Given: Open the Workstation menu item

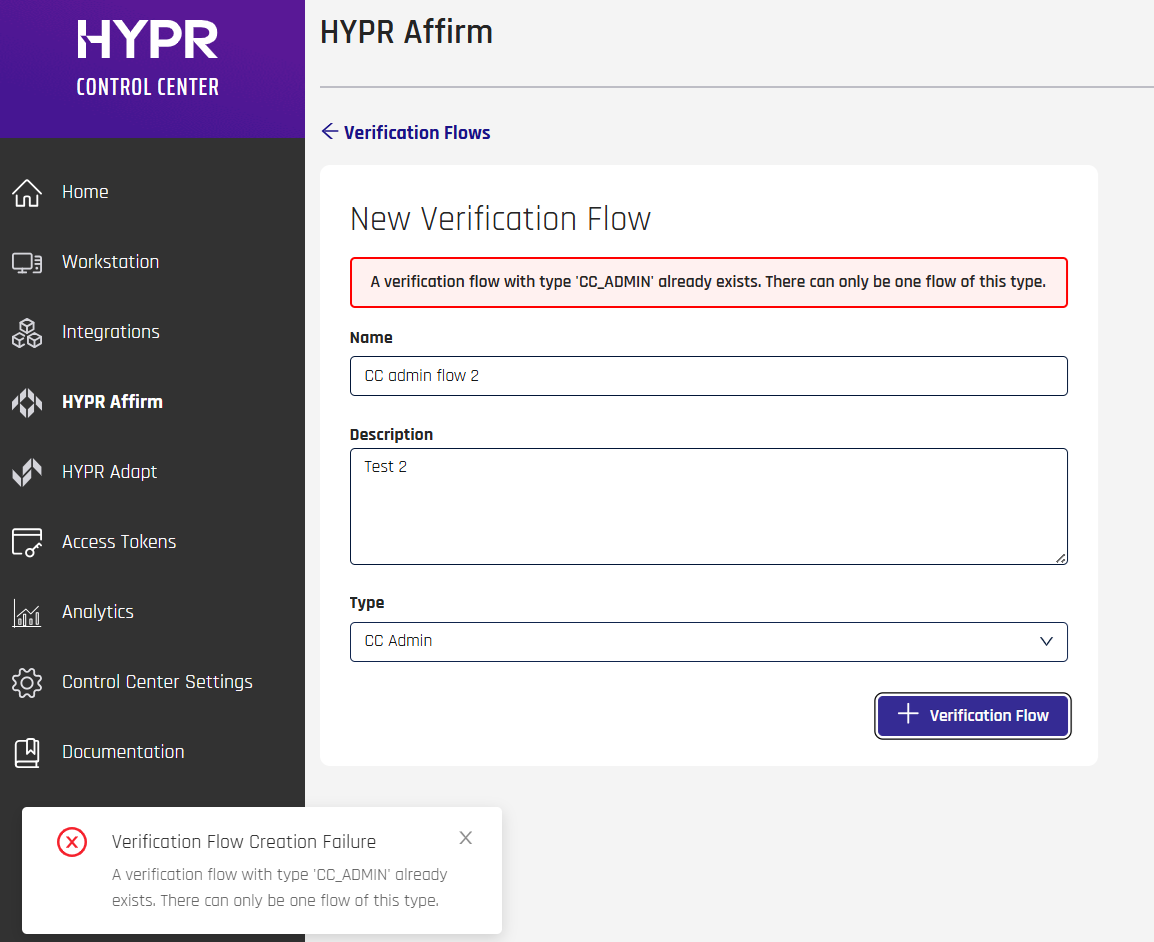Looking at the screenshot, I should [x=110, y=262].
